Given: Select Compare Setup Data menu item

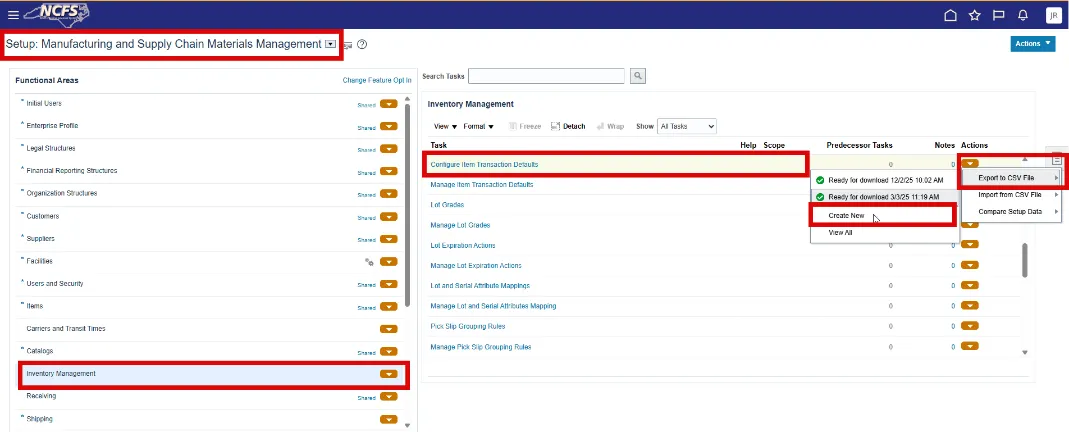Looking at the screenshot, I should click(x=1012, y=212).
